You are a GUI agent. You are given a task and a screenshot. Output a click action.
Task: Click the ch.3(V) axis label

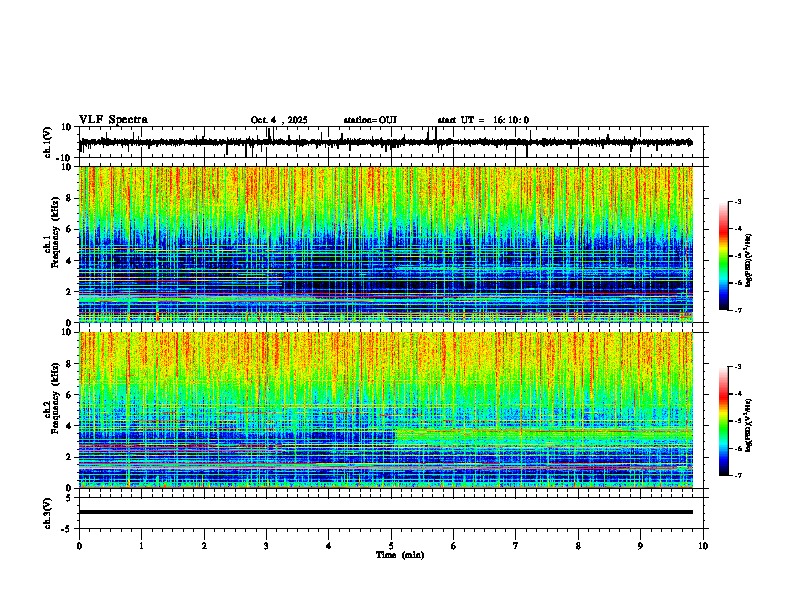pyautogui.click(x=48, y=513)
